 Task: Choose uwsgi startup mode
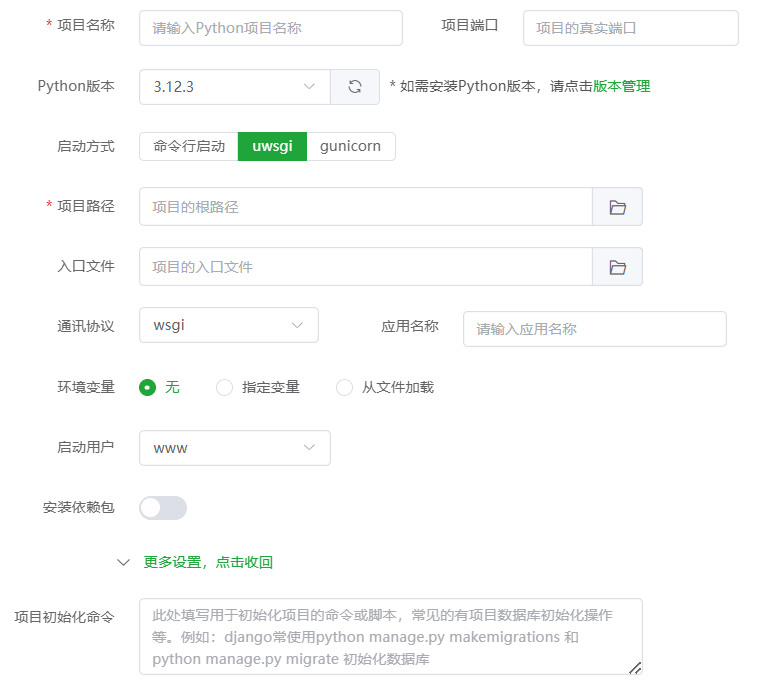coord(272,146)
